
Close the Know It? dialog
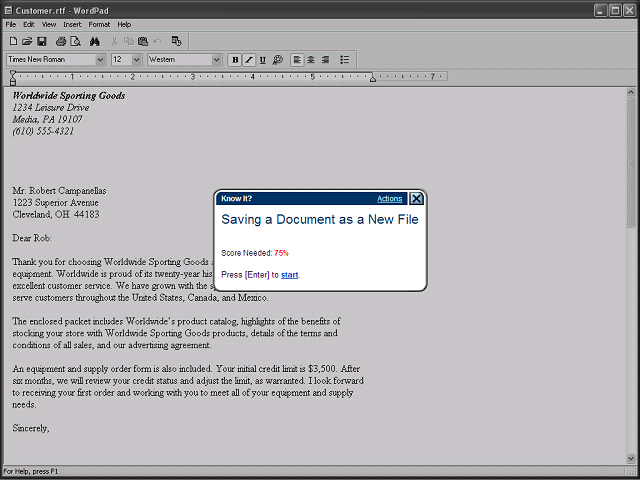point(416,199)
